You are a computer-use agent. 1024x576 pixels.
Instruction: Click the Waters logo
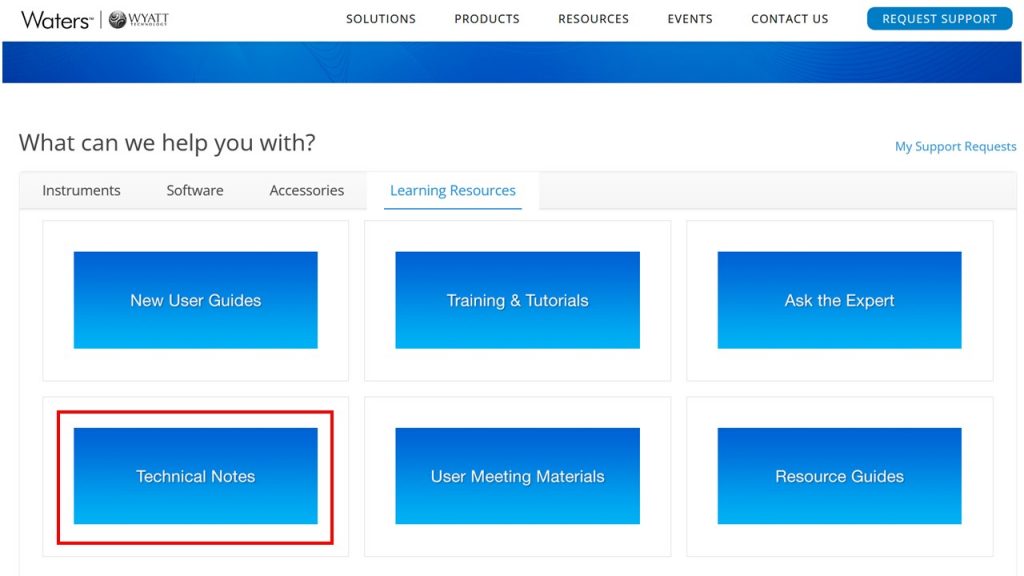coord(55,19)
